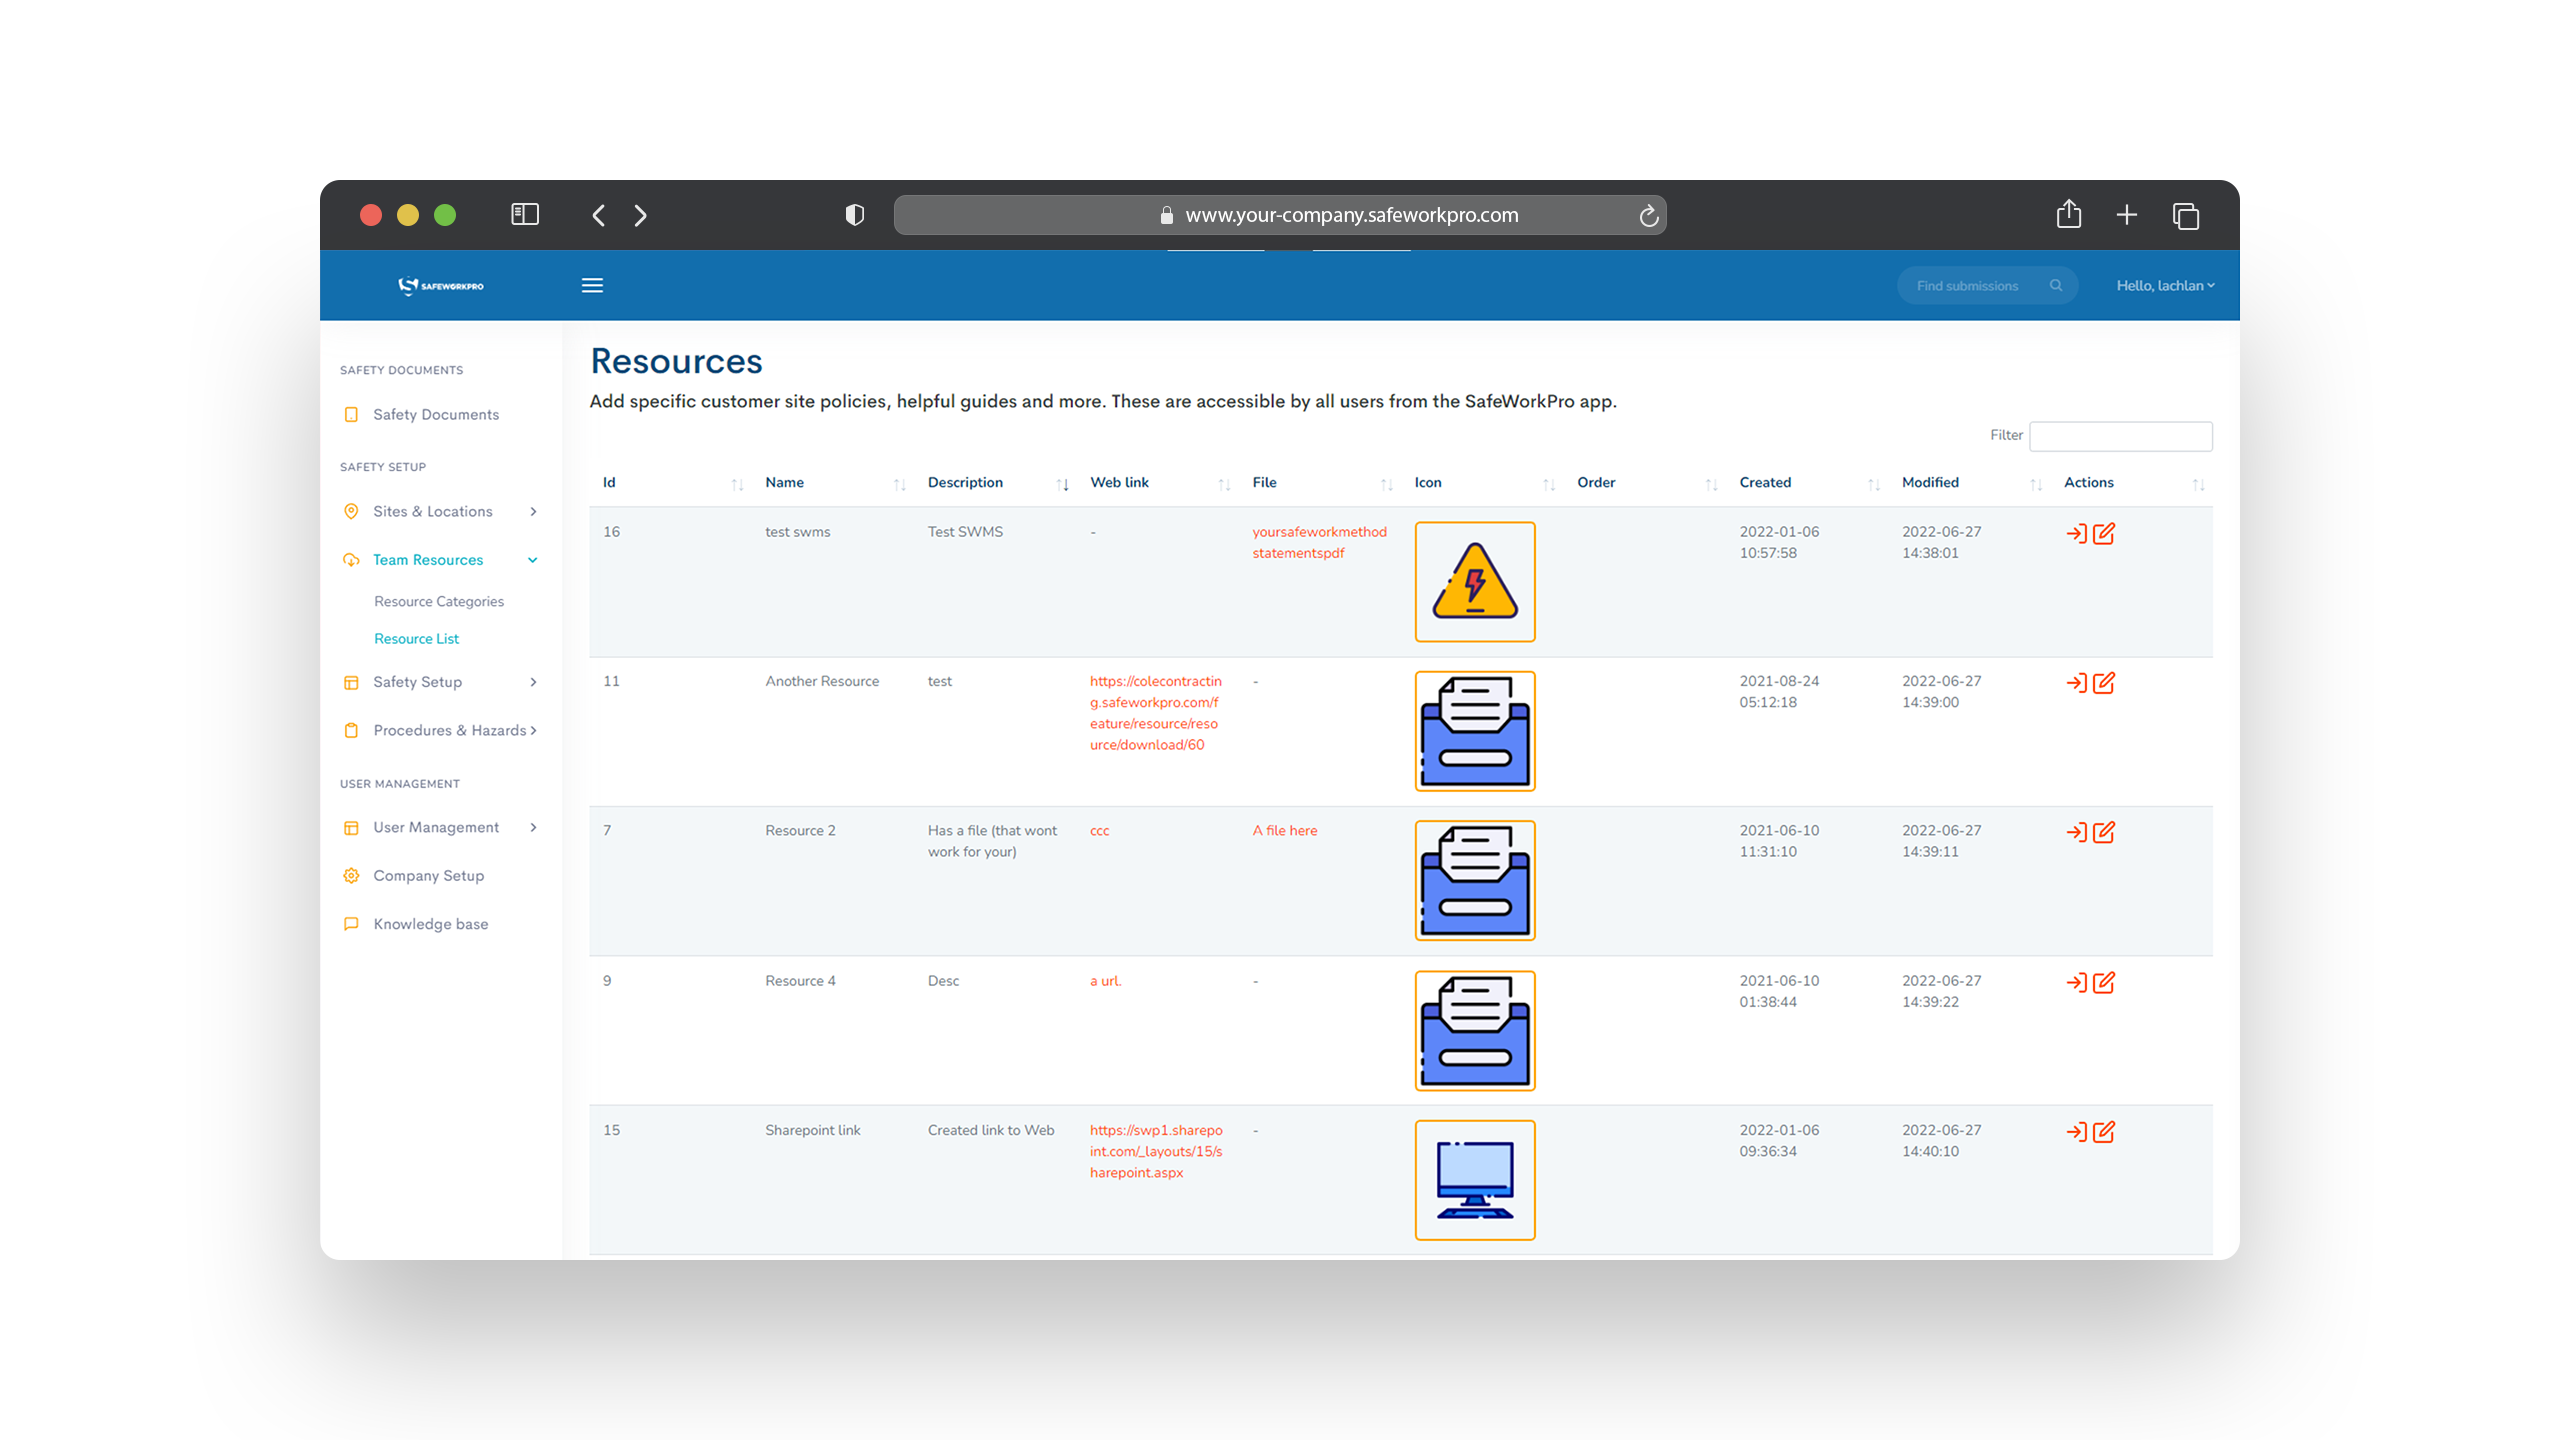
Task: Click the Filter input field
Action: point(2121,436)
